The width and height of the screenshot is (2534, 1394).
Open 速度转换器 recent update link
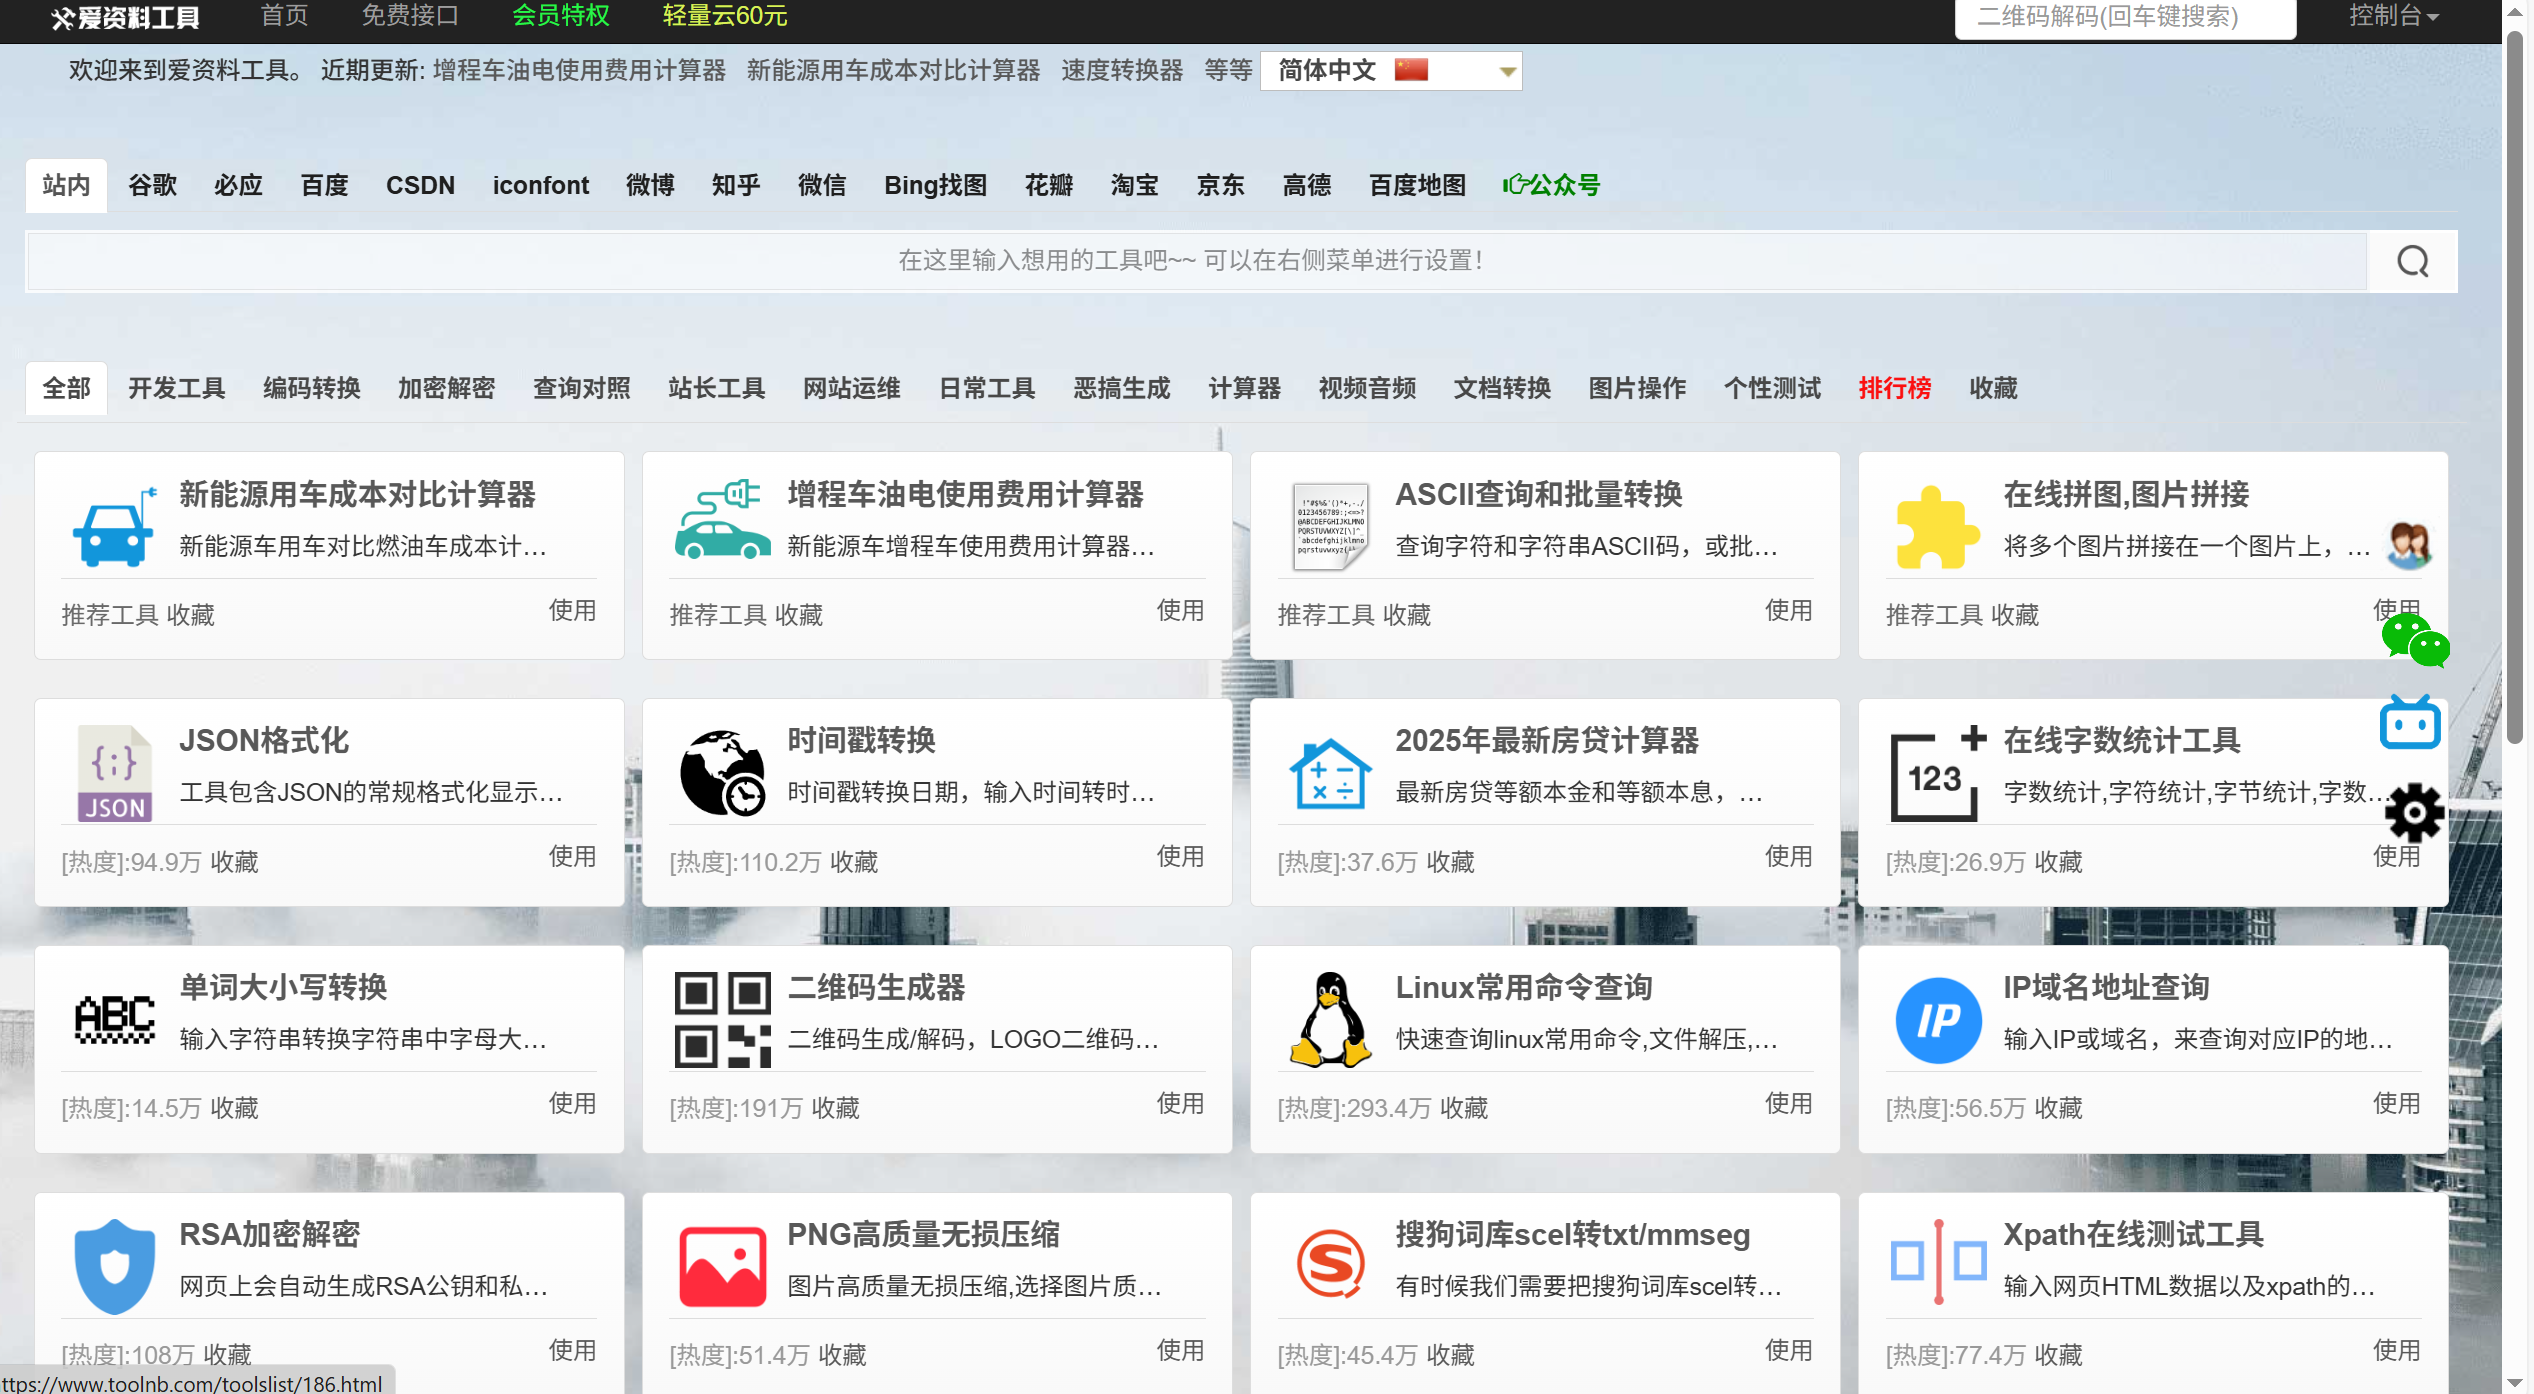coord(1121,70)
